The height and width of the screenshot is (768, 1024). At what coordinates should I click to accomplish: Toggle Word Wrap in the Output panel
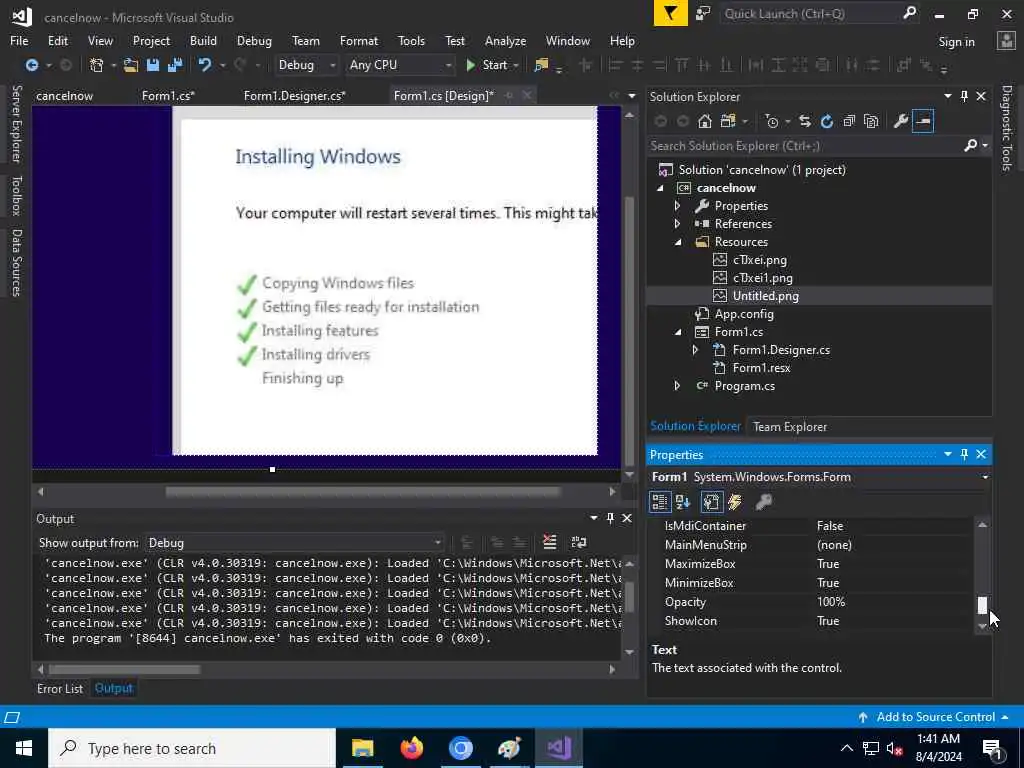coord(579,542)
